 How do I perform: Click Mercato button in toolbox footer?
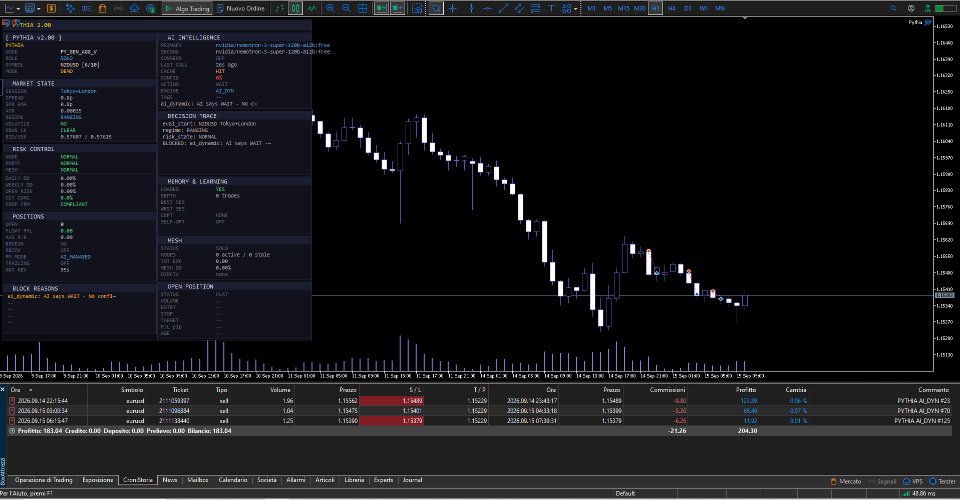tap(846, 482)
